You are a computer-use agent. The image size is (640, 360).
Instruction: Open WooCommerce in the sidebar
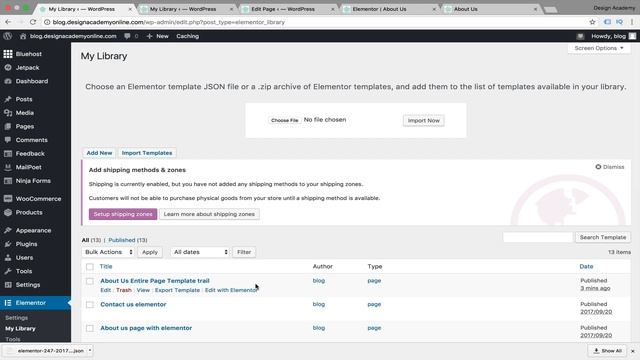tap(38, 198)
